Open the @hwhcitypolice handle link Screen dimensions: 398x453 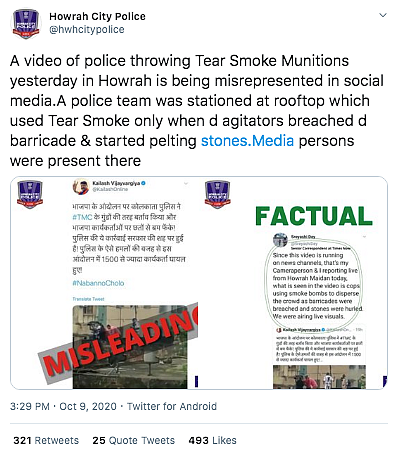click(87, 30)
